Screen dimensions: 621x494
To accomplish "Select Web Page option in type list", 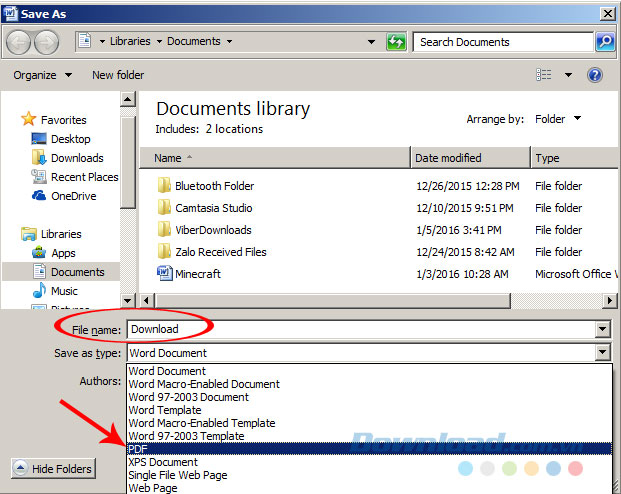I will pyautogui.click(x=369, y=488).
